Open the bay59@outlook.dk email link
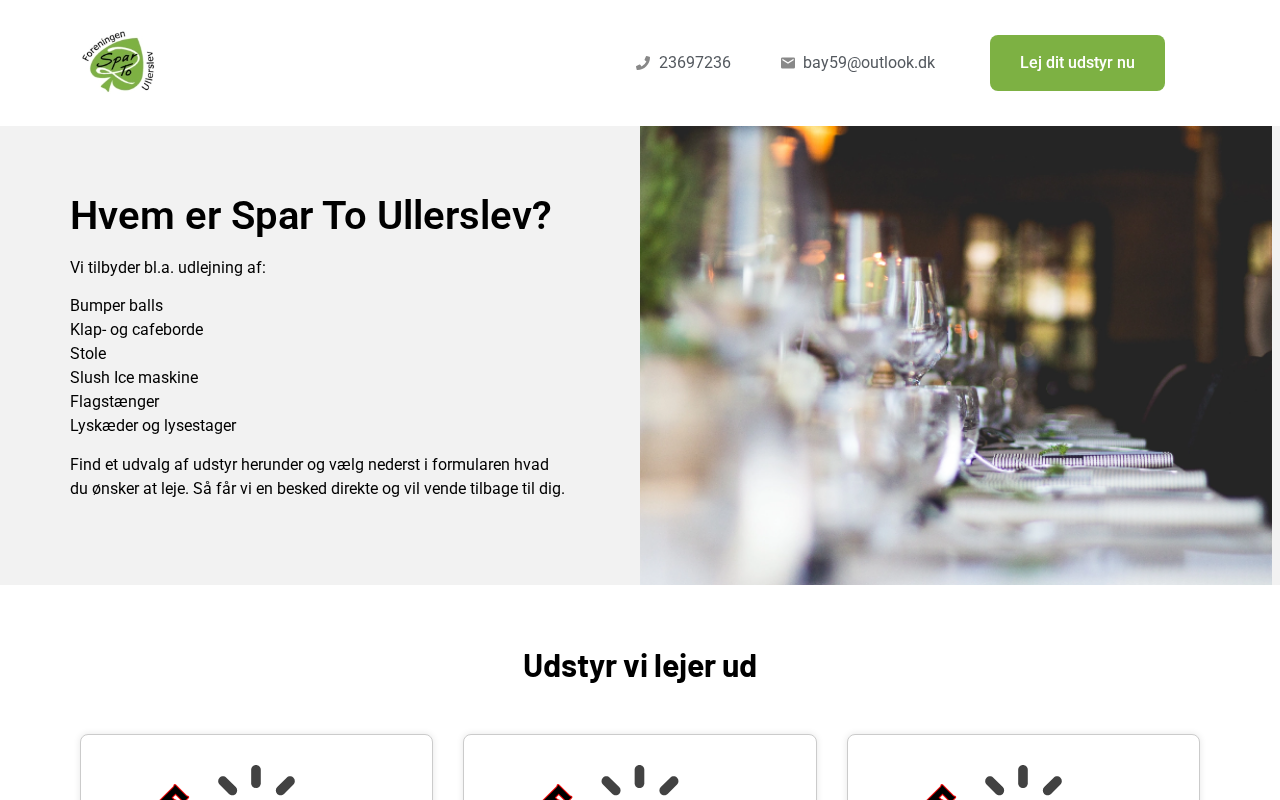This screenshot has height=800, width=1280. (869, 63)
